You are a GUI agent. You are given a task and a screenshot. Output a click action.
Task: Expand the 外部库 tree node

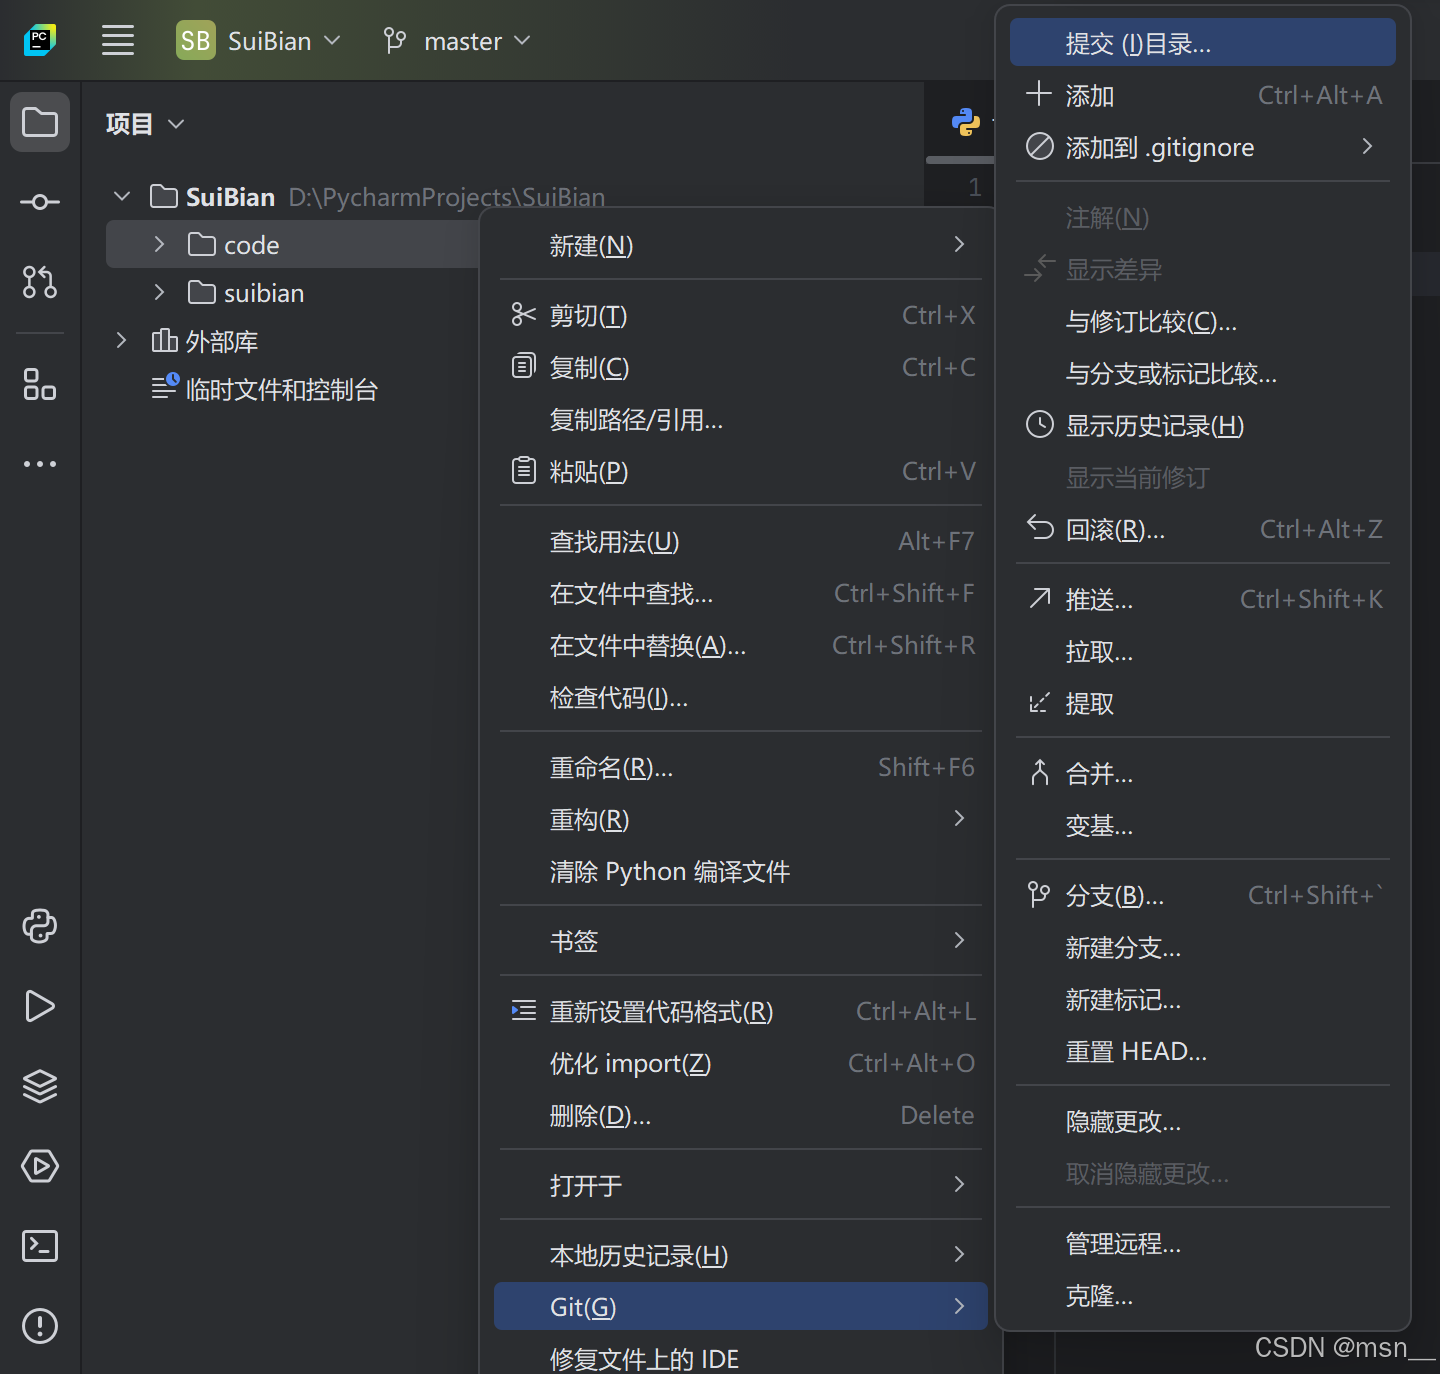(121, 340)
